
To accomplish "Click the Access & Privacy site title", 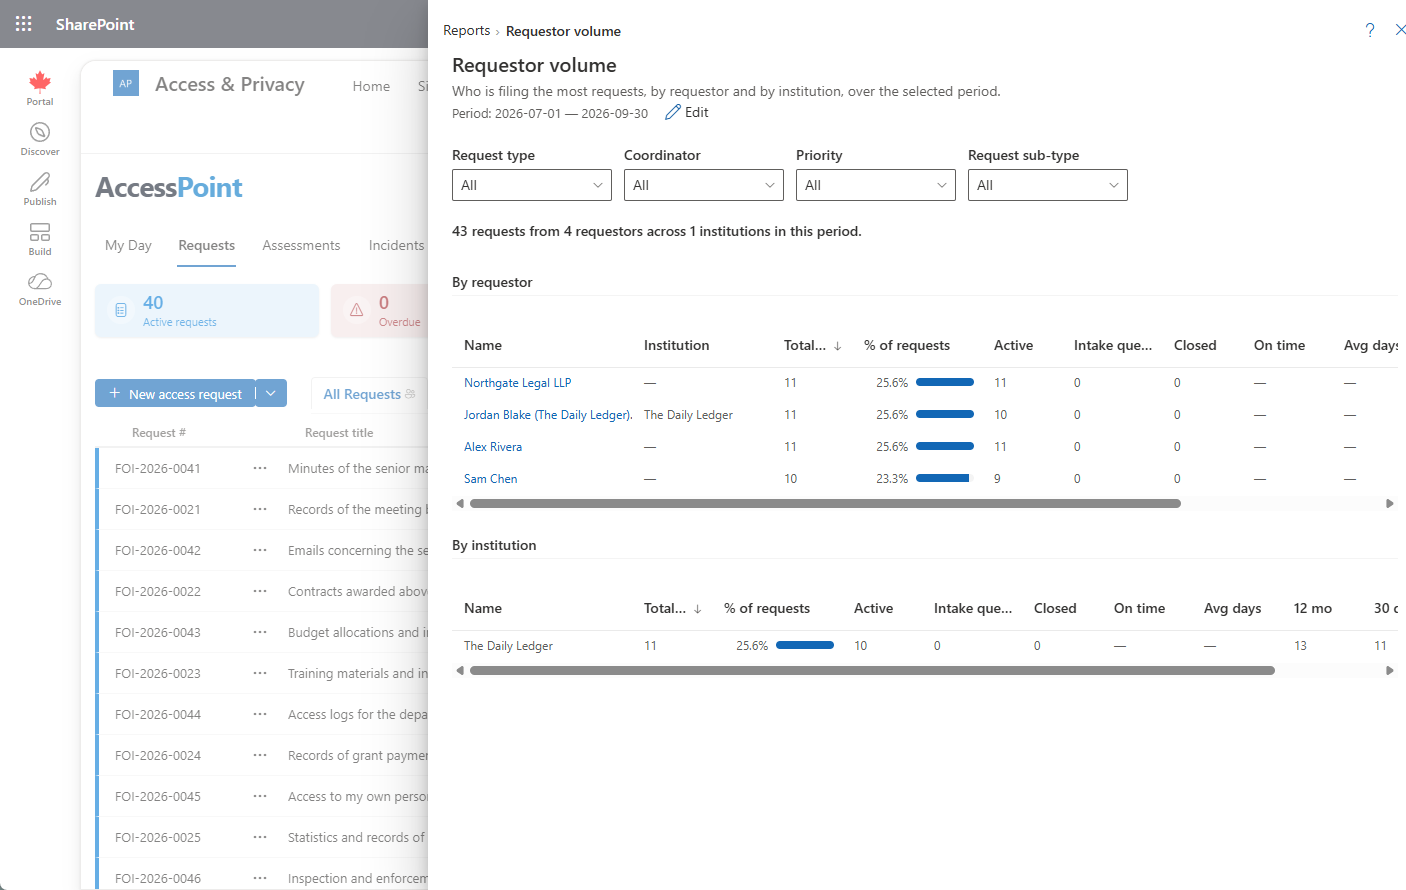I will (x=230, y=84).
